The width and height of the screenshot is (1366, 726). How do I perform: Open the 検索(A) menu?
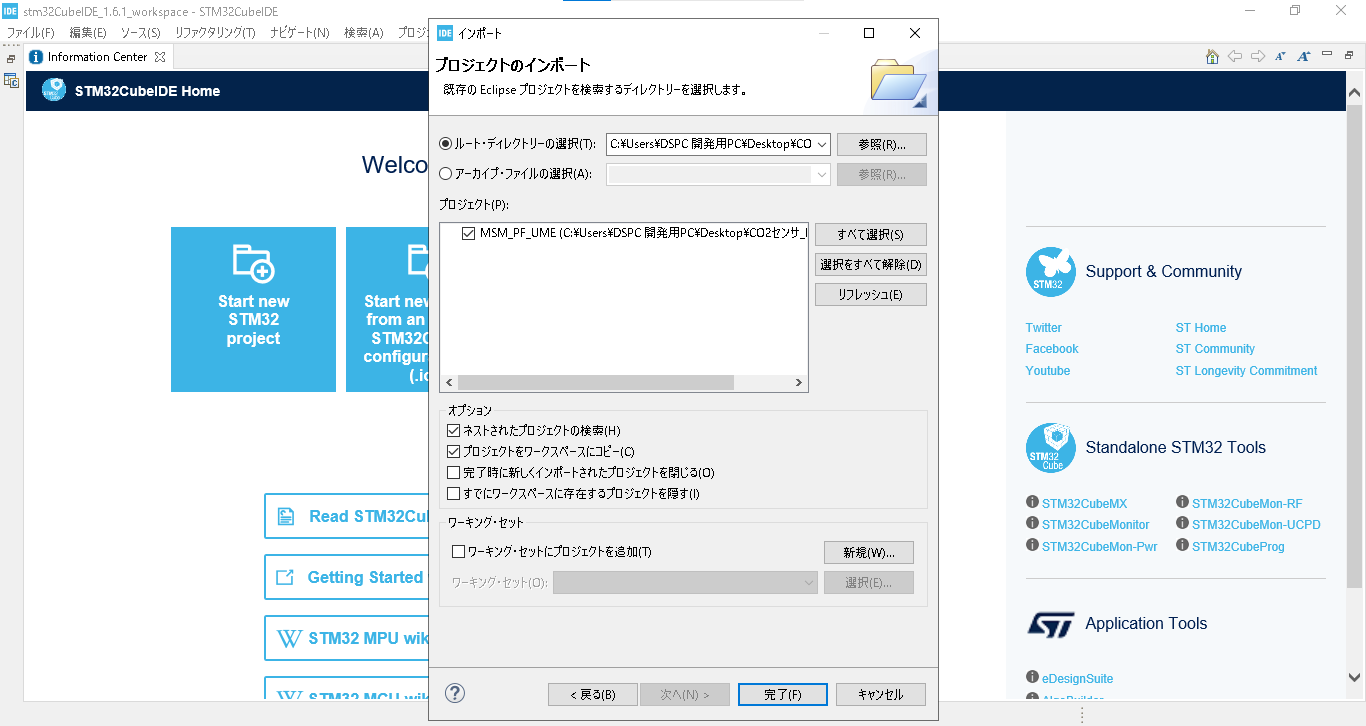pos(363,33)
